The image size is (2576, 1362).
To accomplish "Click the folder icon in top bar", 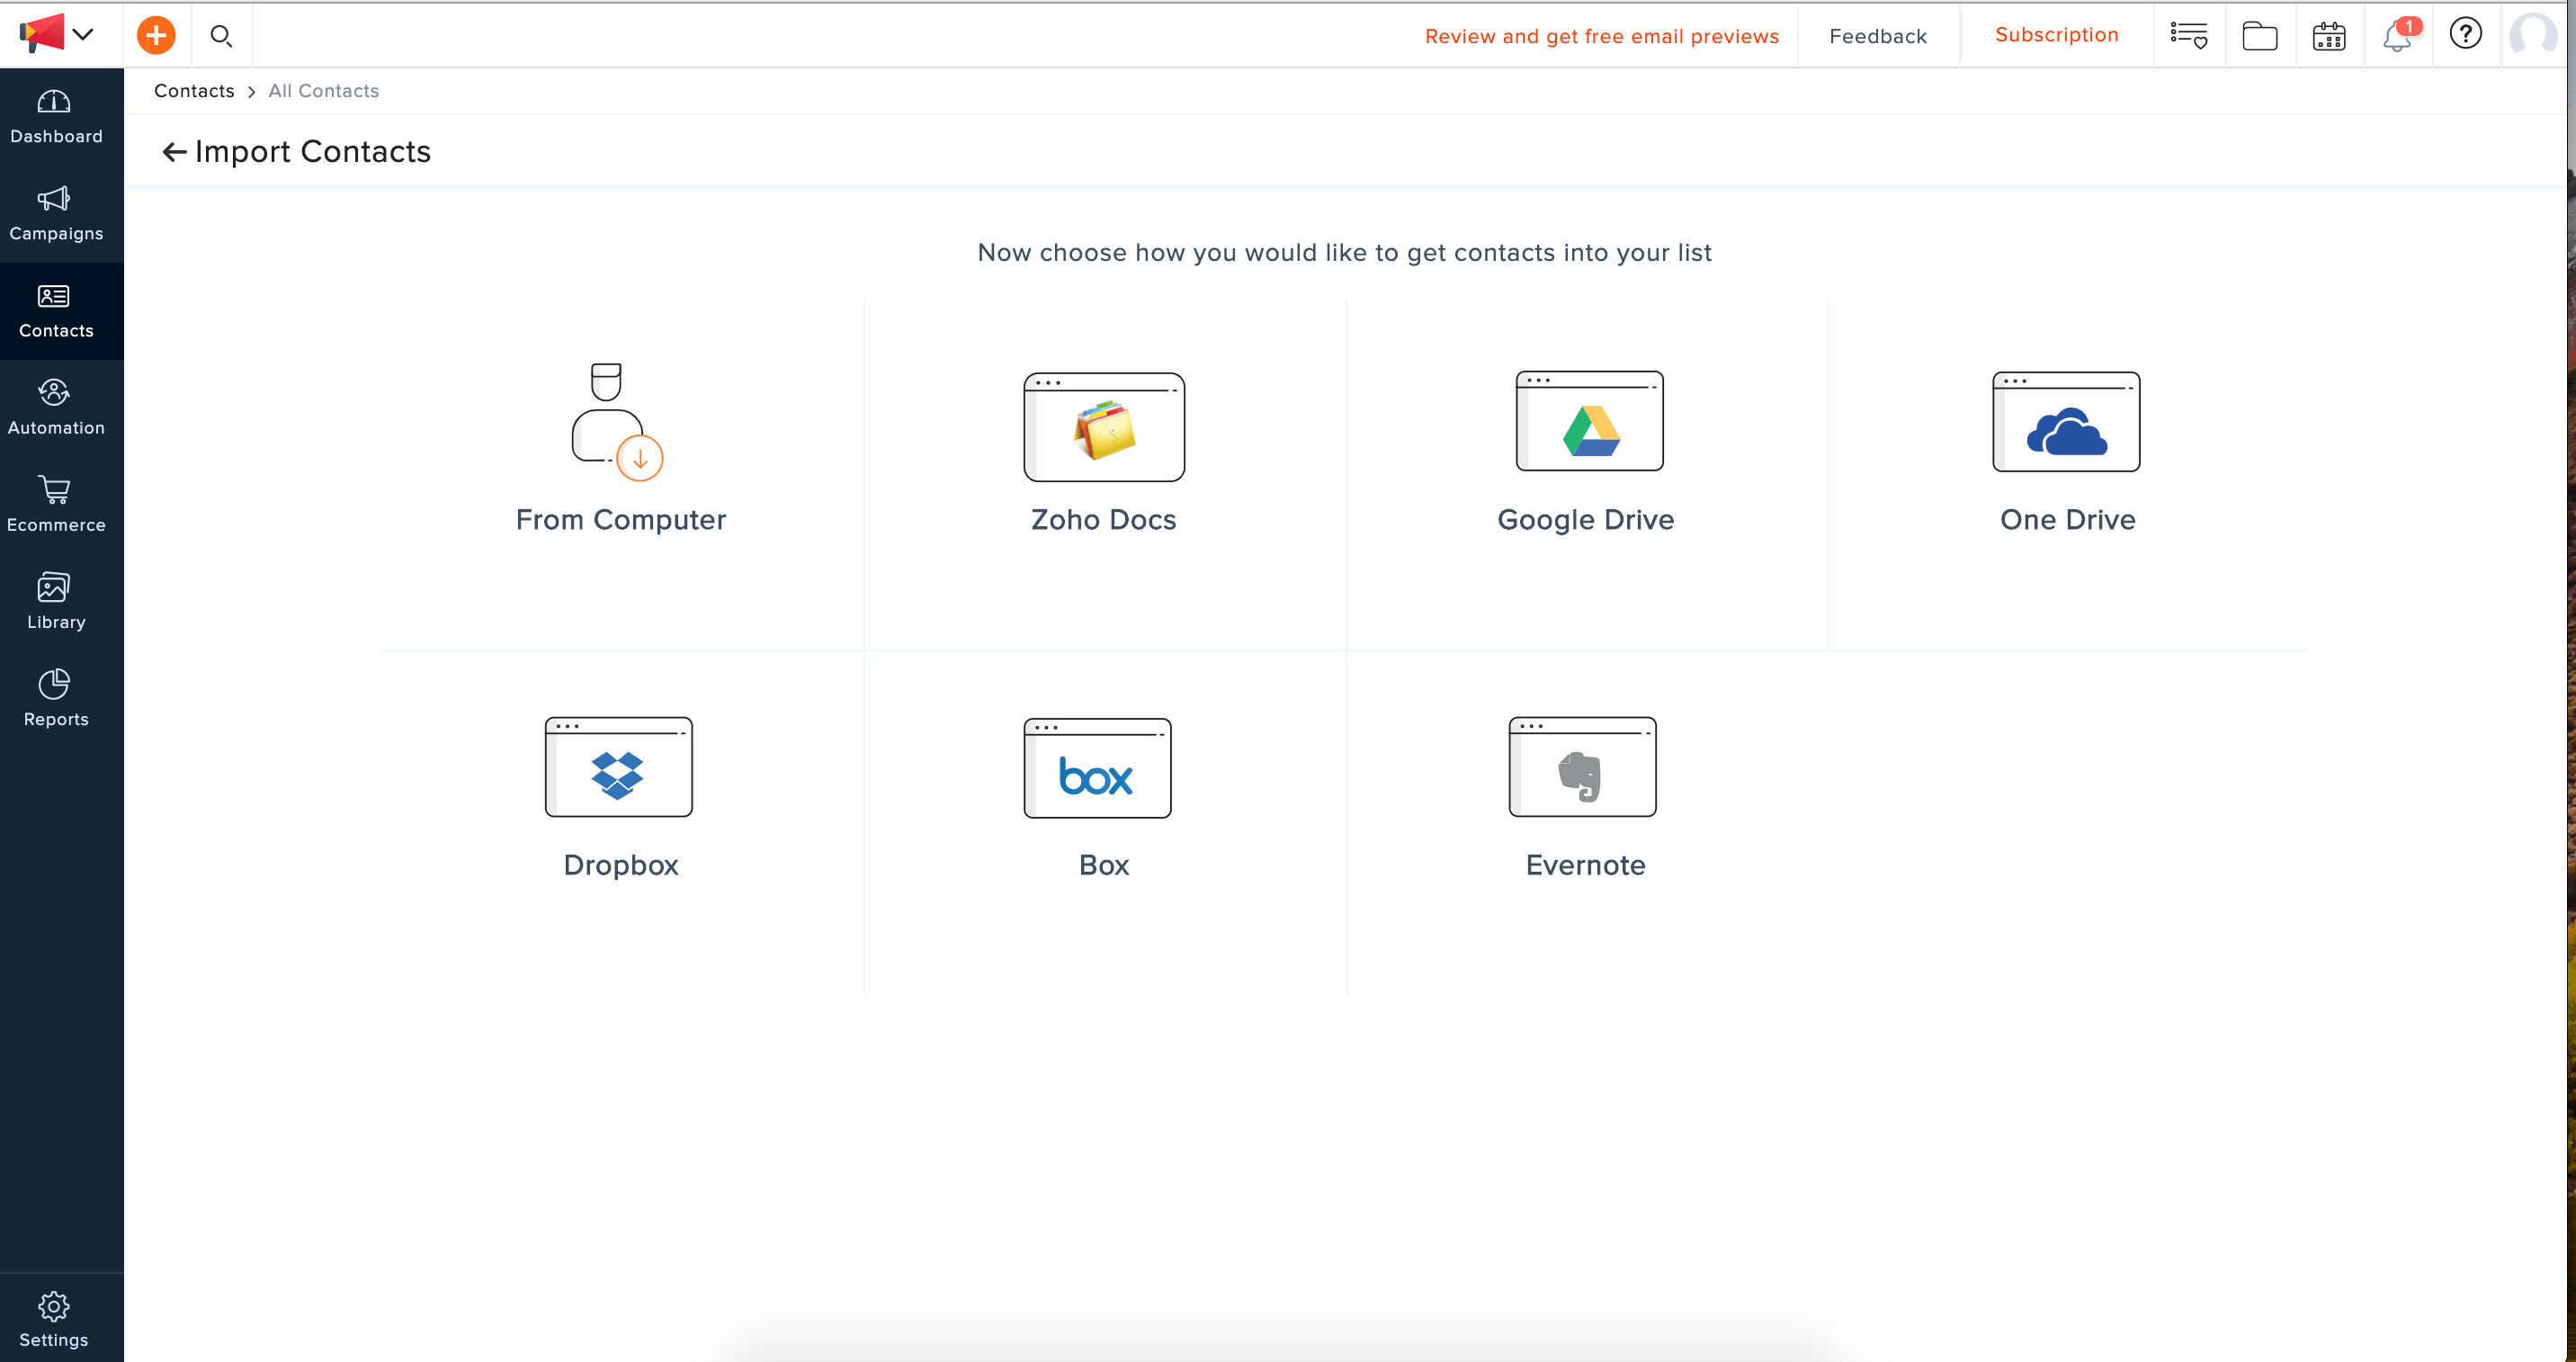I will coord(2259,37).
